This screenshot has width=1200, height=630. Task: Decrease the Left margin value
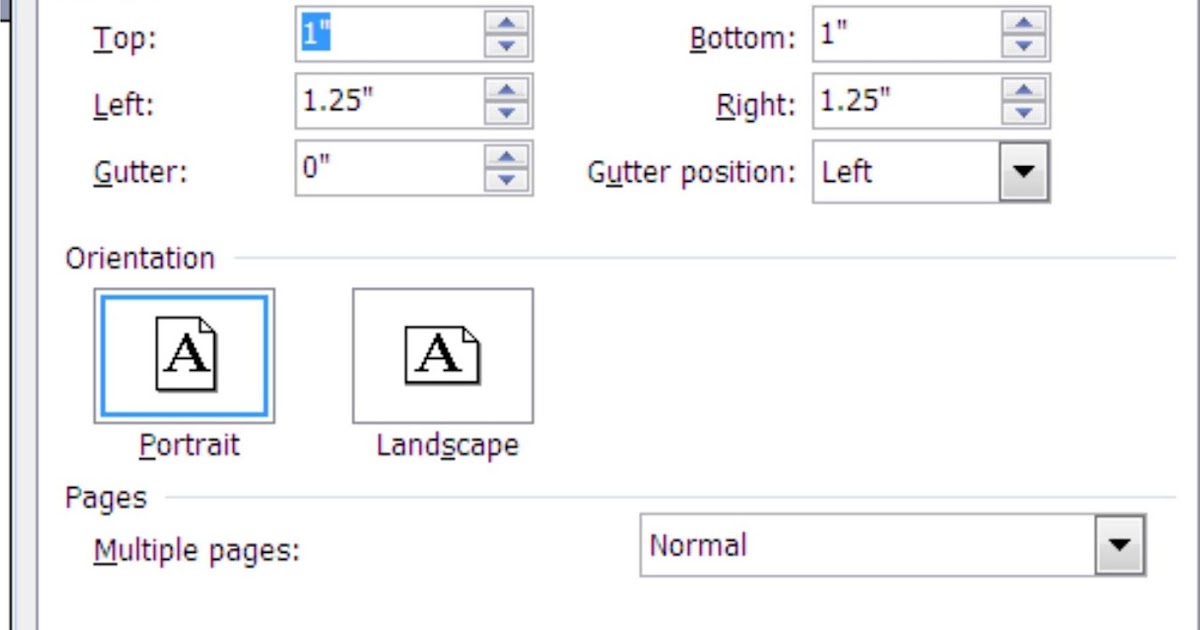point(508,111)
